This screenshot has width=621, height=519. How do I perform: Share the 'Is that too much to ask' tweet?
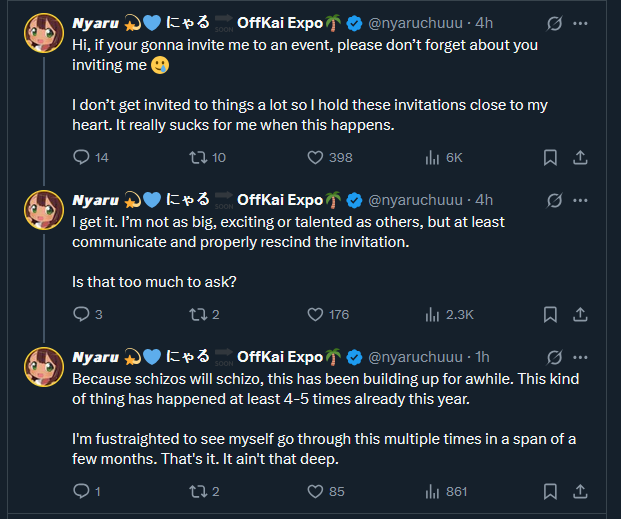pyautogui.click(x=579, y=314)
